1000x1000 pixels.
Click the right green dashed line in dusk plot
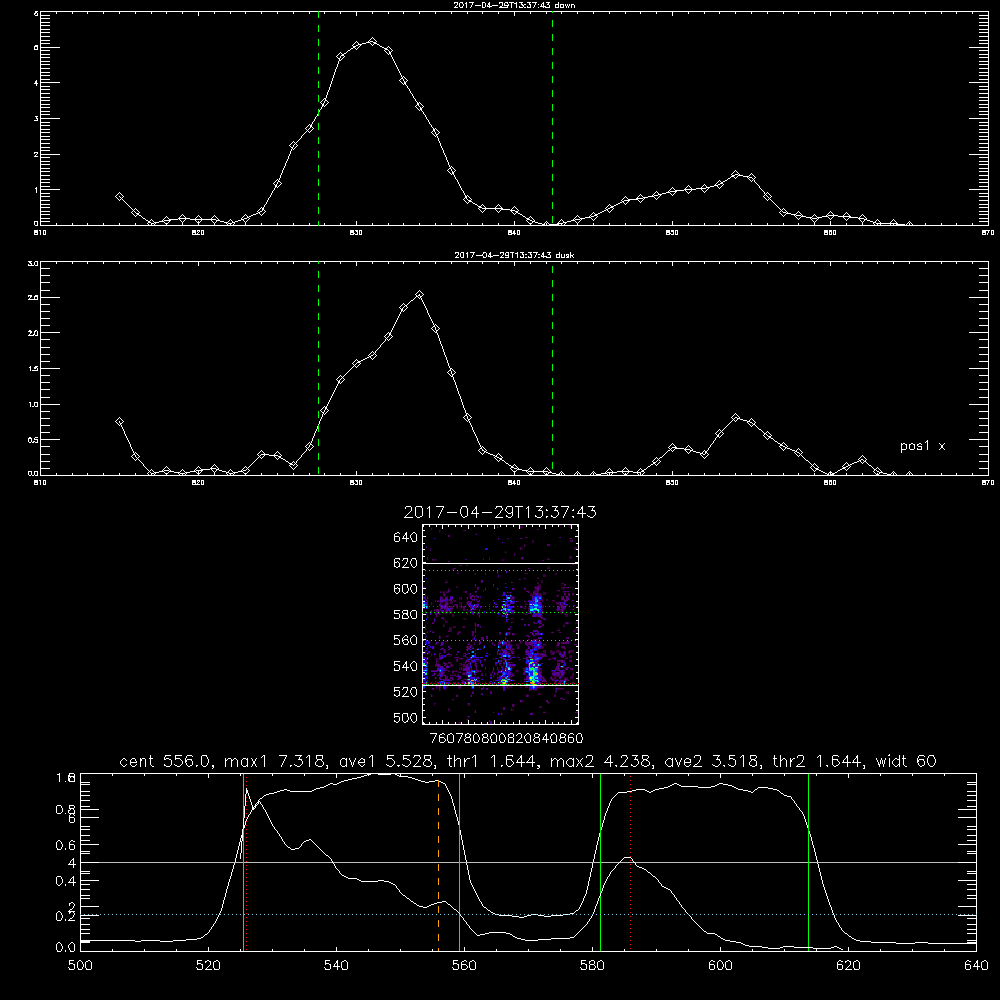click(552, 368)
